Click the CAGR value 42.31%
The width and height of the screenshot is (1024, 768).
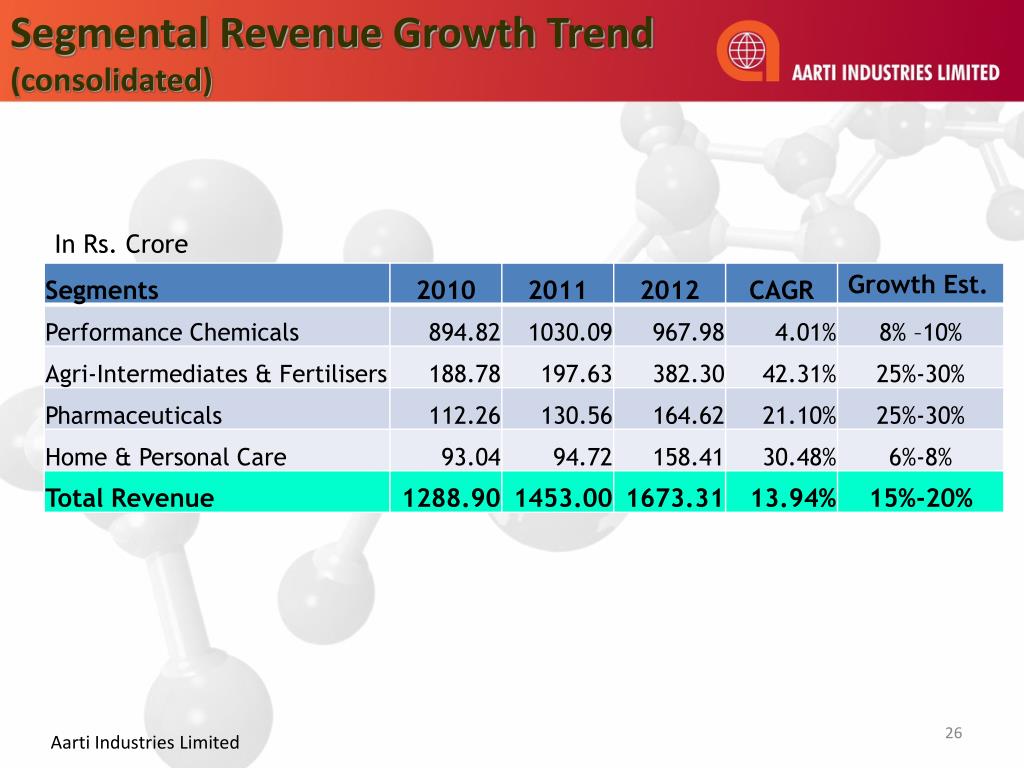pos(799,374)
